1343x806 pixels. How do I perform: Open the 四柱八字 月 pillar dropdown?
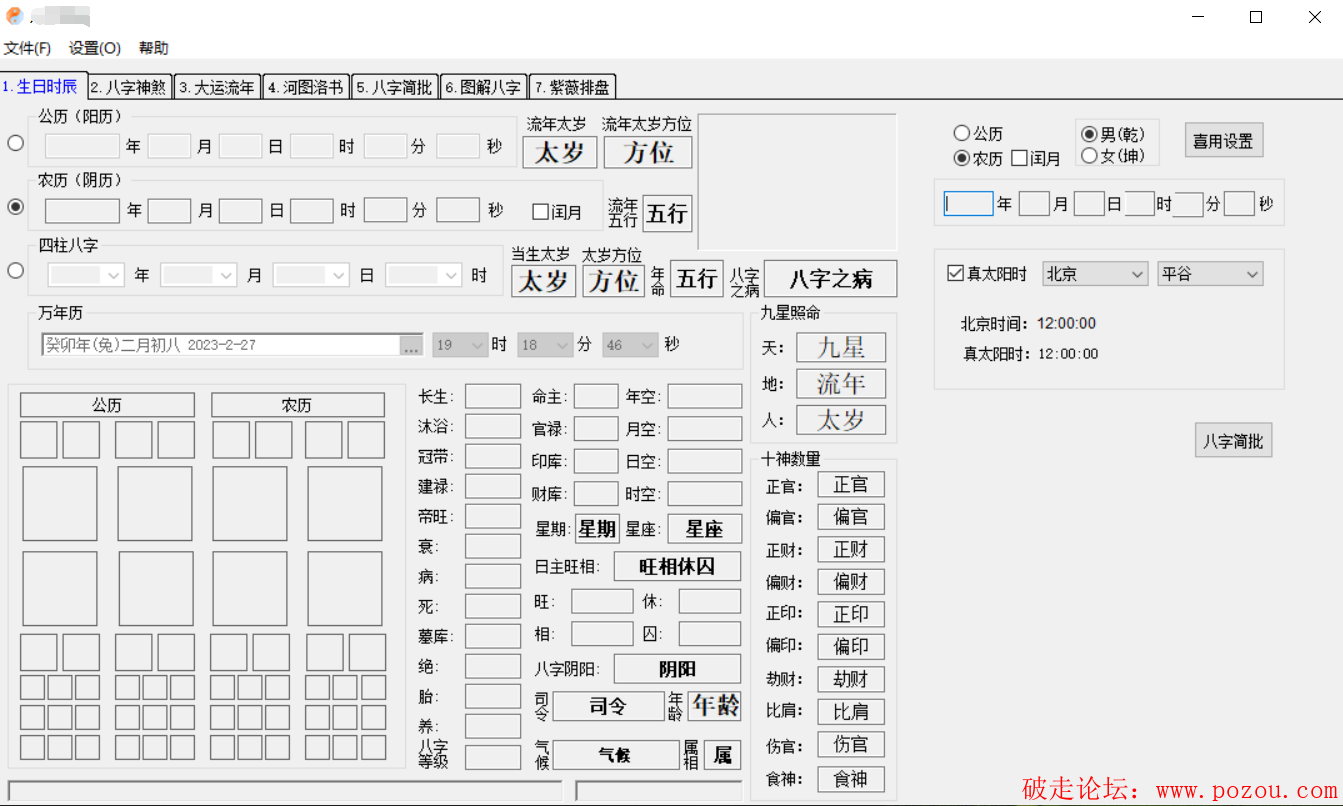[198, 275]
